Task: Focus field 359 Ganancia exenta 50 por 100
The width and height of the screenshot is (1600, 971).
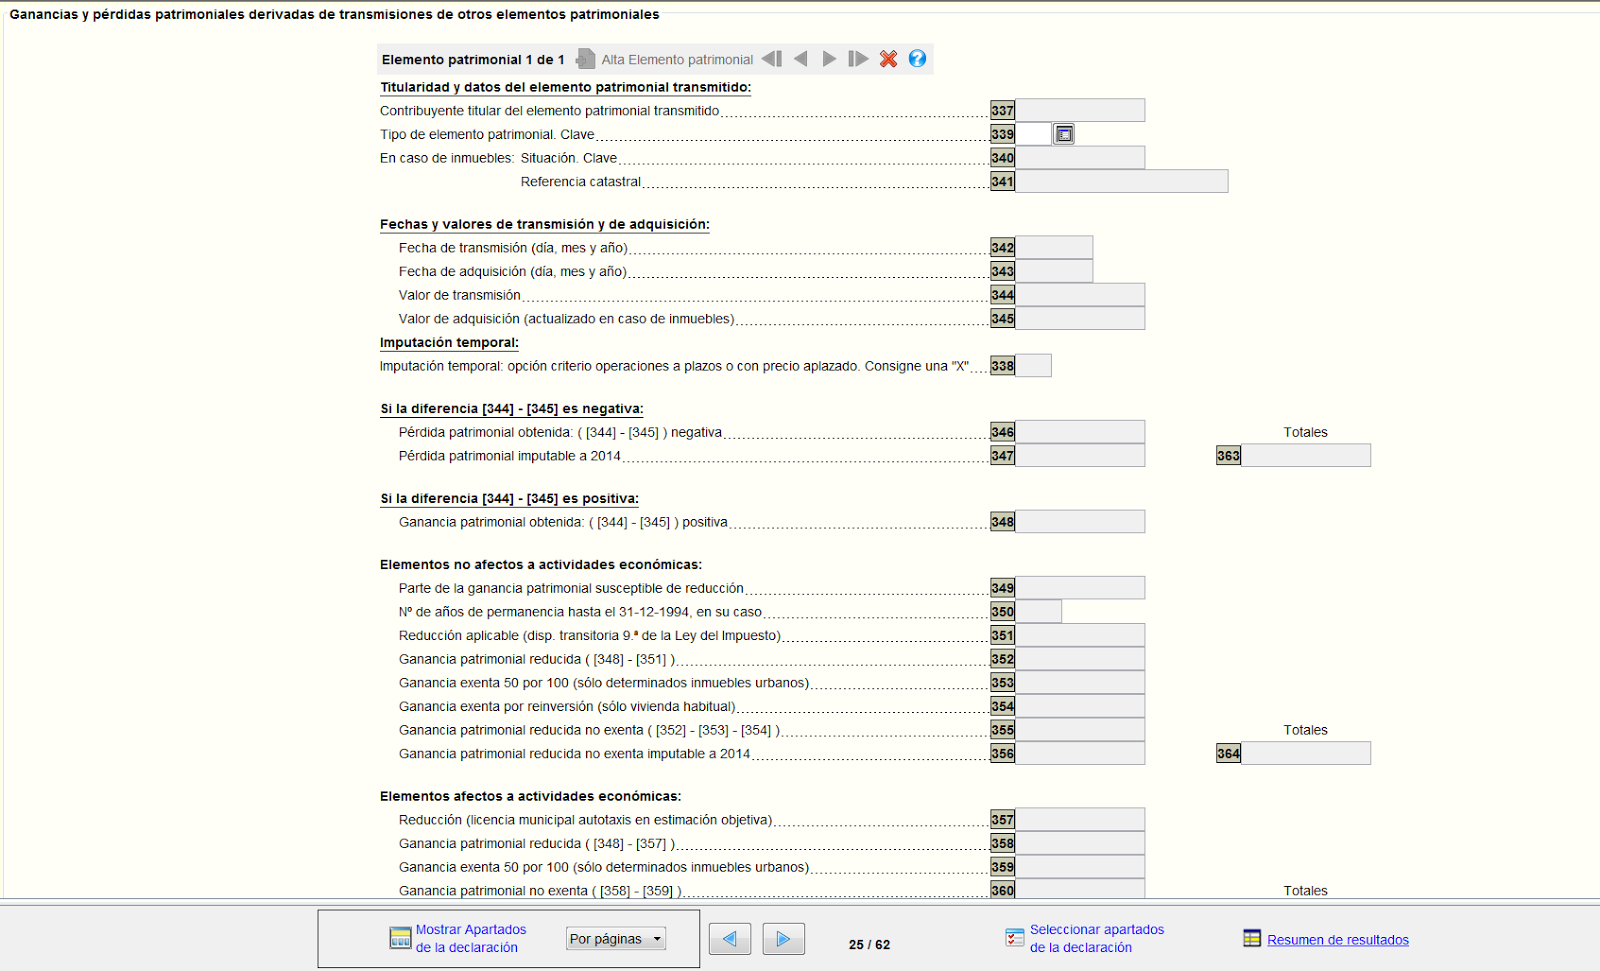Action: [1080, 867]
